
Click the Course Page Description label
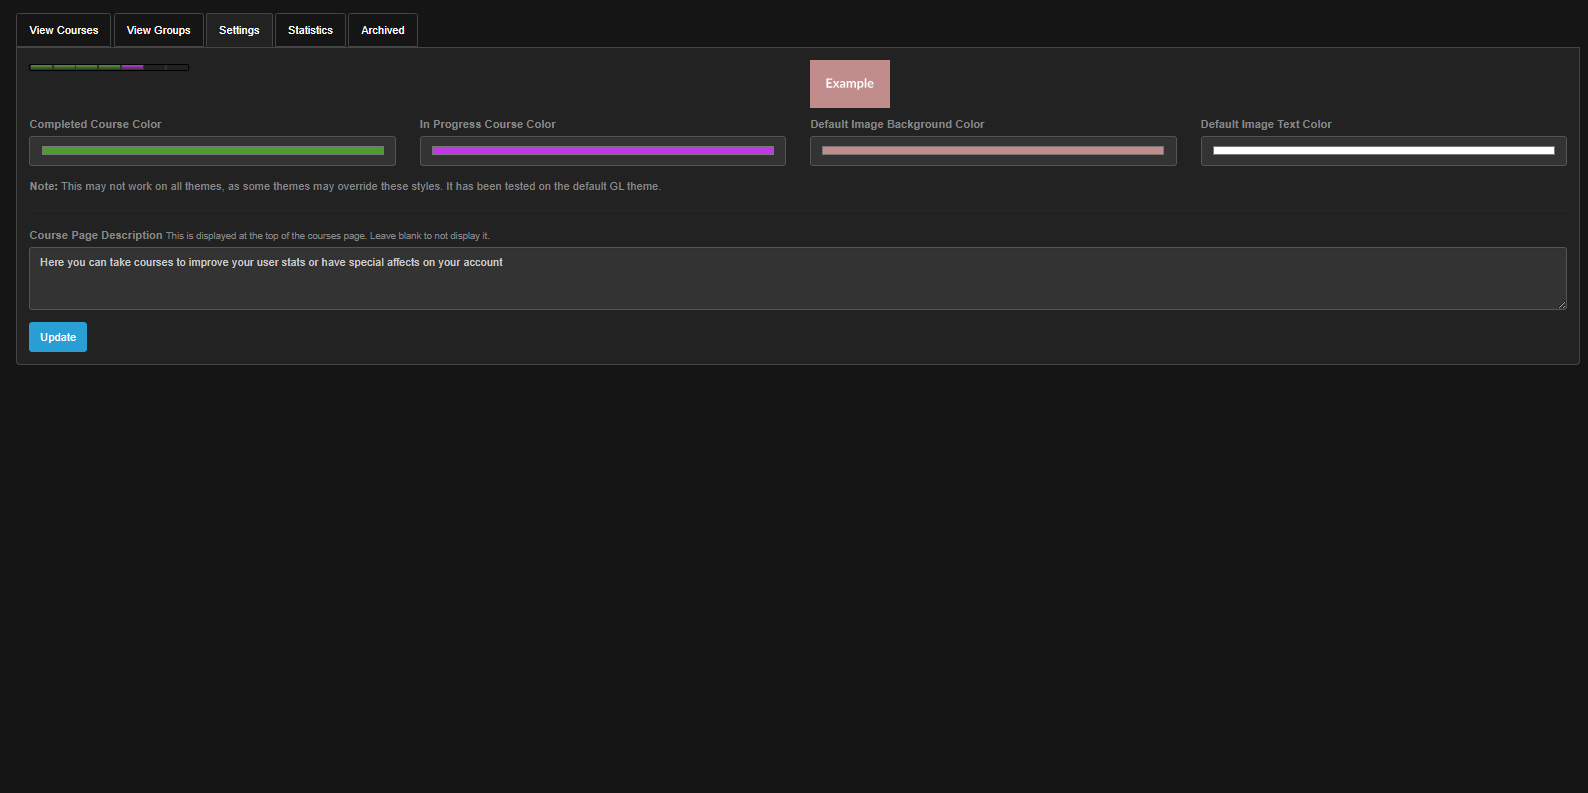(x=95, y=235)
